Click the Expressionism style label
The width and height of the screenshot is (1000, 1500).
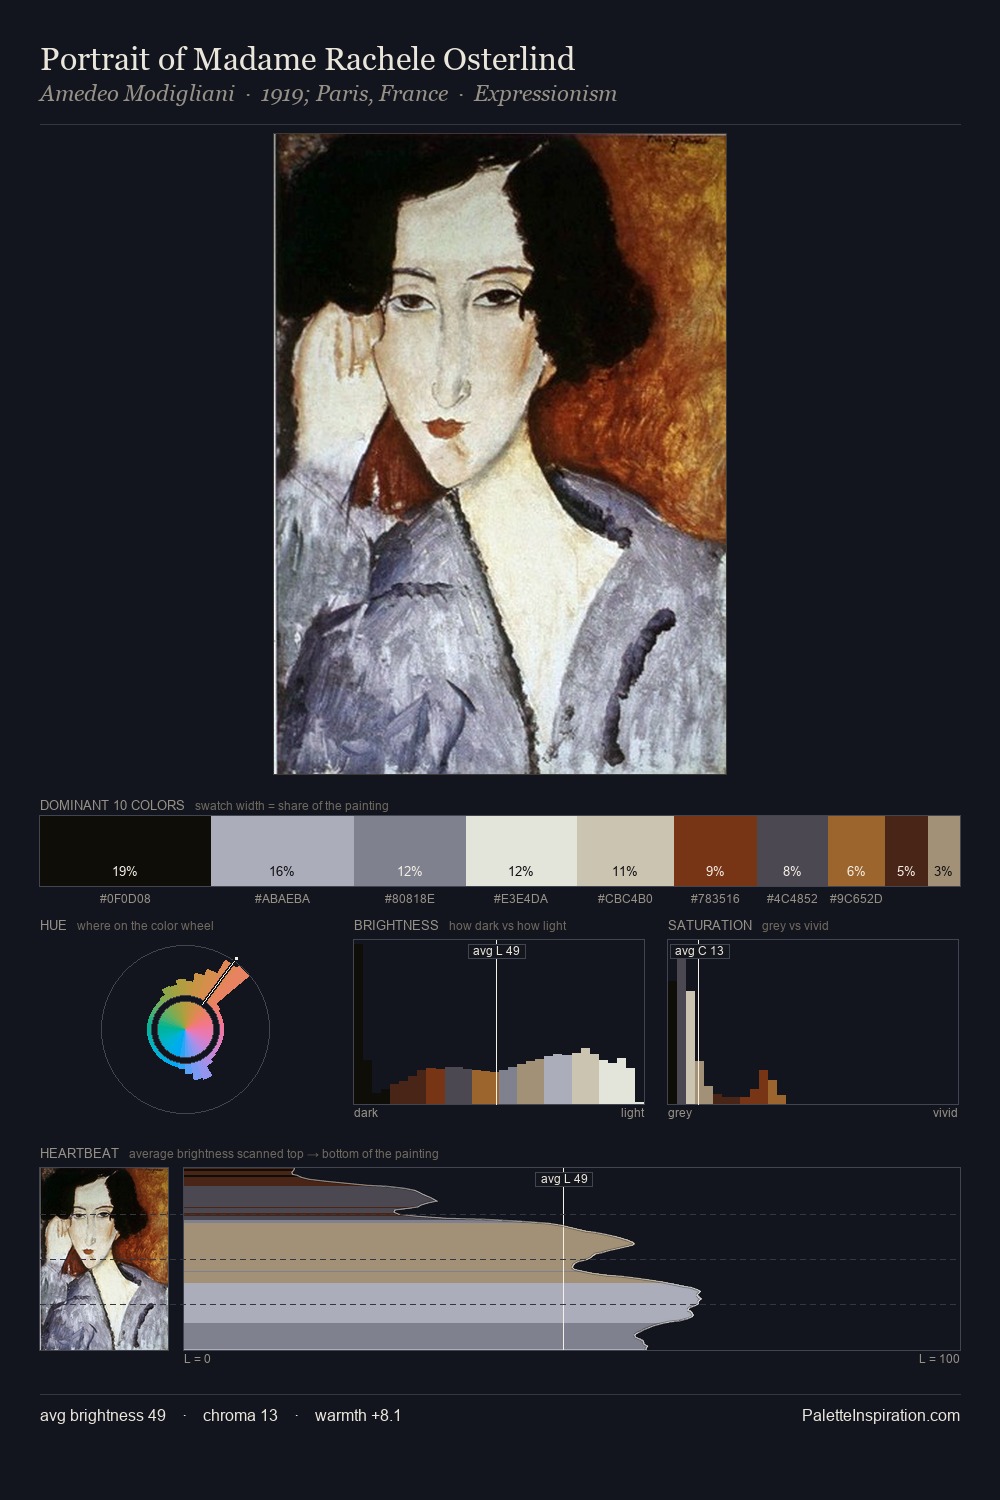click(545, 94)
